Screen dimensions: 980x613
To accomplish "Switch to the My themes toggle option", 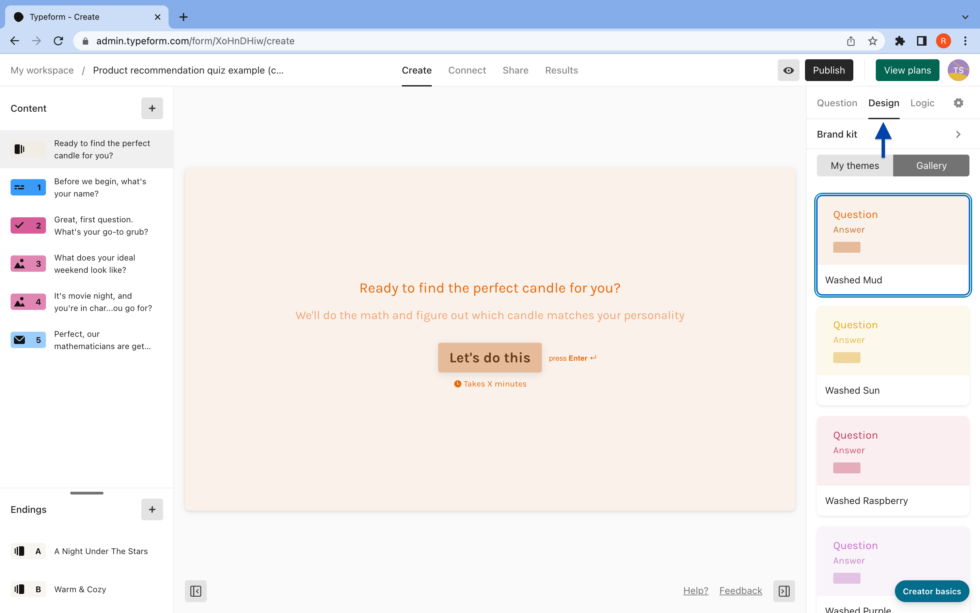I will pos(855,165).
